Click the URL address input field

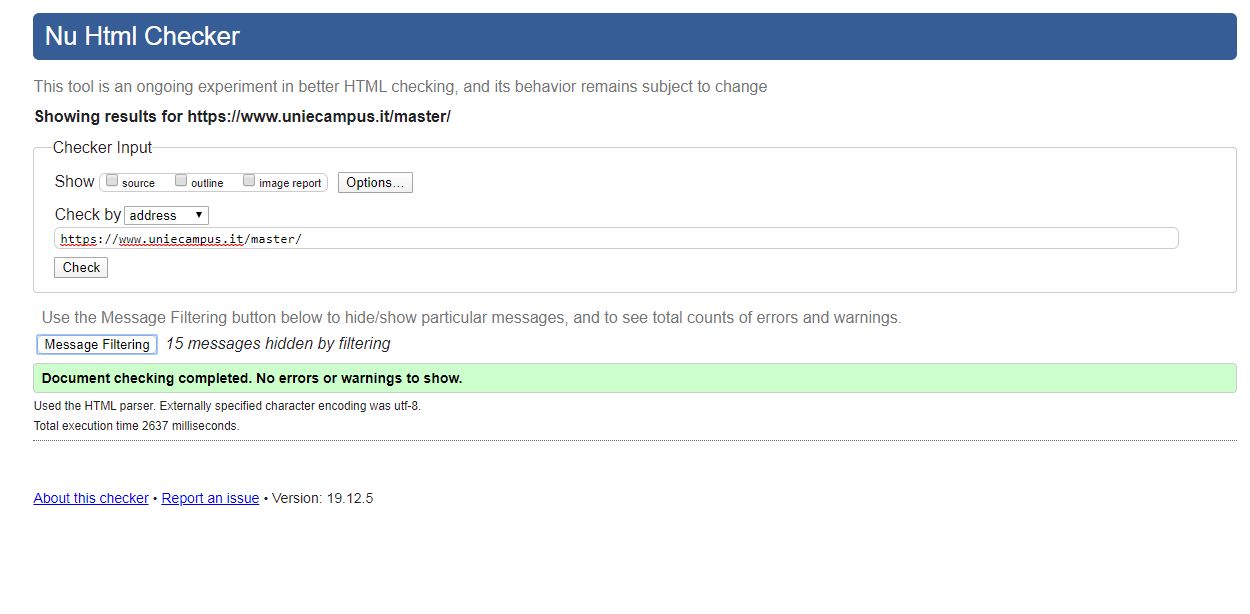(616, 239)
